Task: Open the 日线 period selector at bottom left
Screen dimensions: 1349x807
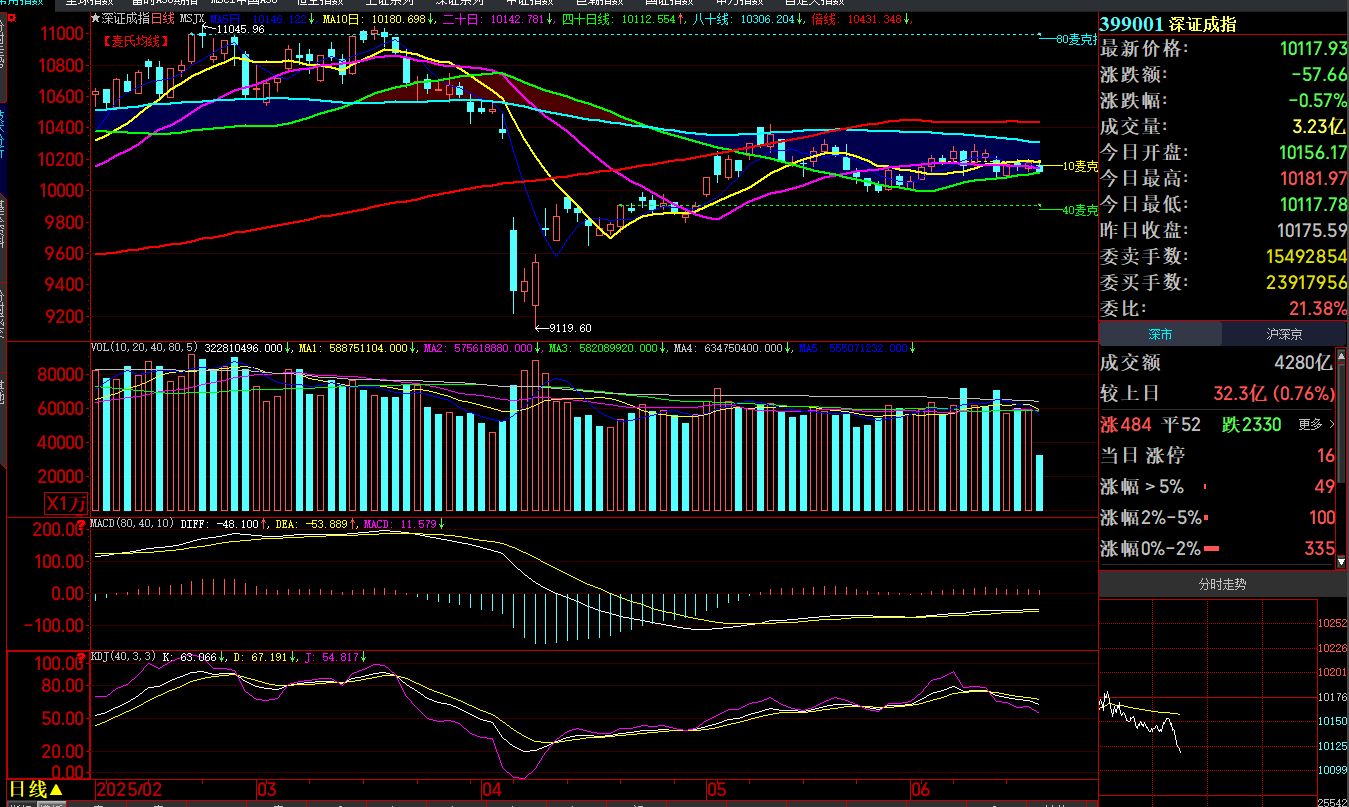Action: coord(36,790)
